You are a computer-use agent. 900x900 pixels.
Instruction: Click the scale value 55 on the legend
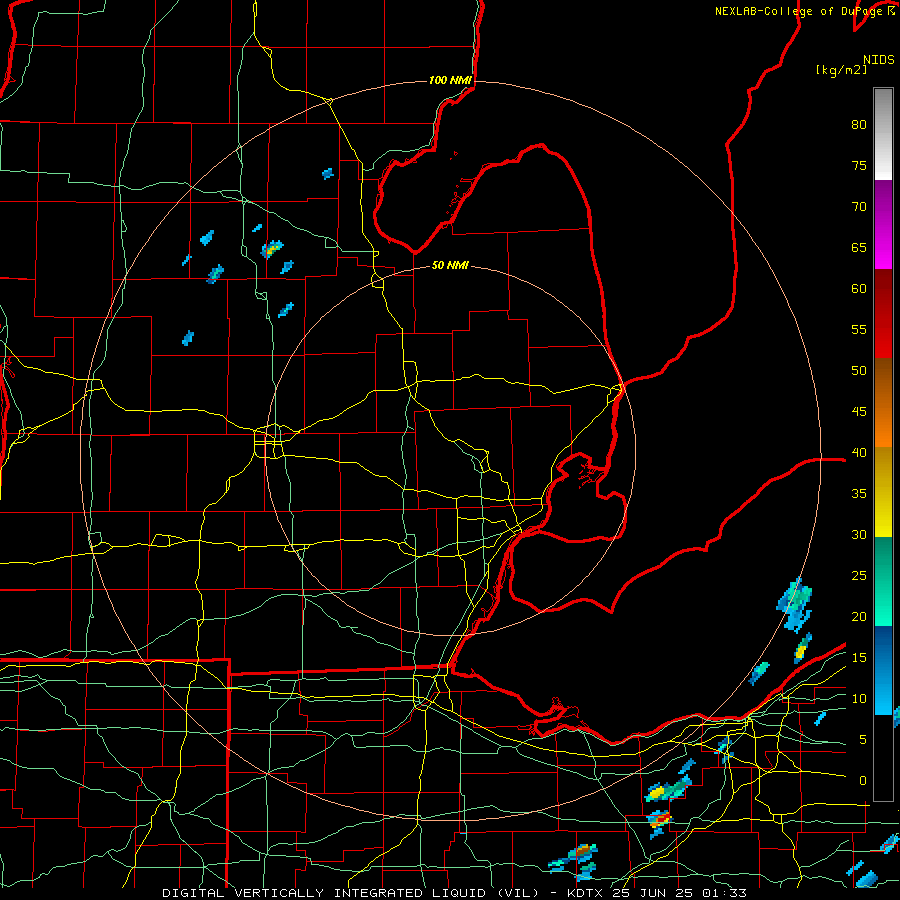pyautogui.click(x=859, y=329)
